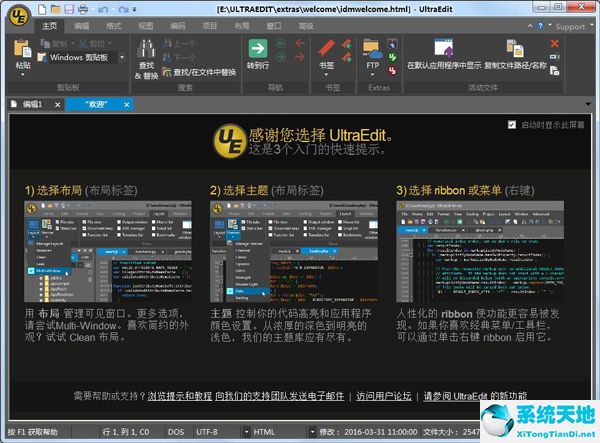The height and width of the screenshot is (443, 600).
Task: Create a new file from quick access toolbar
Action: [x=42, y=9]
